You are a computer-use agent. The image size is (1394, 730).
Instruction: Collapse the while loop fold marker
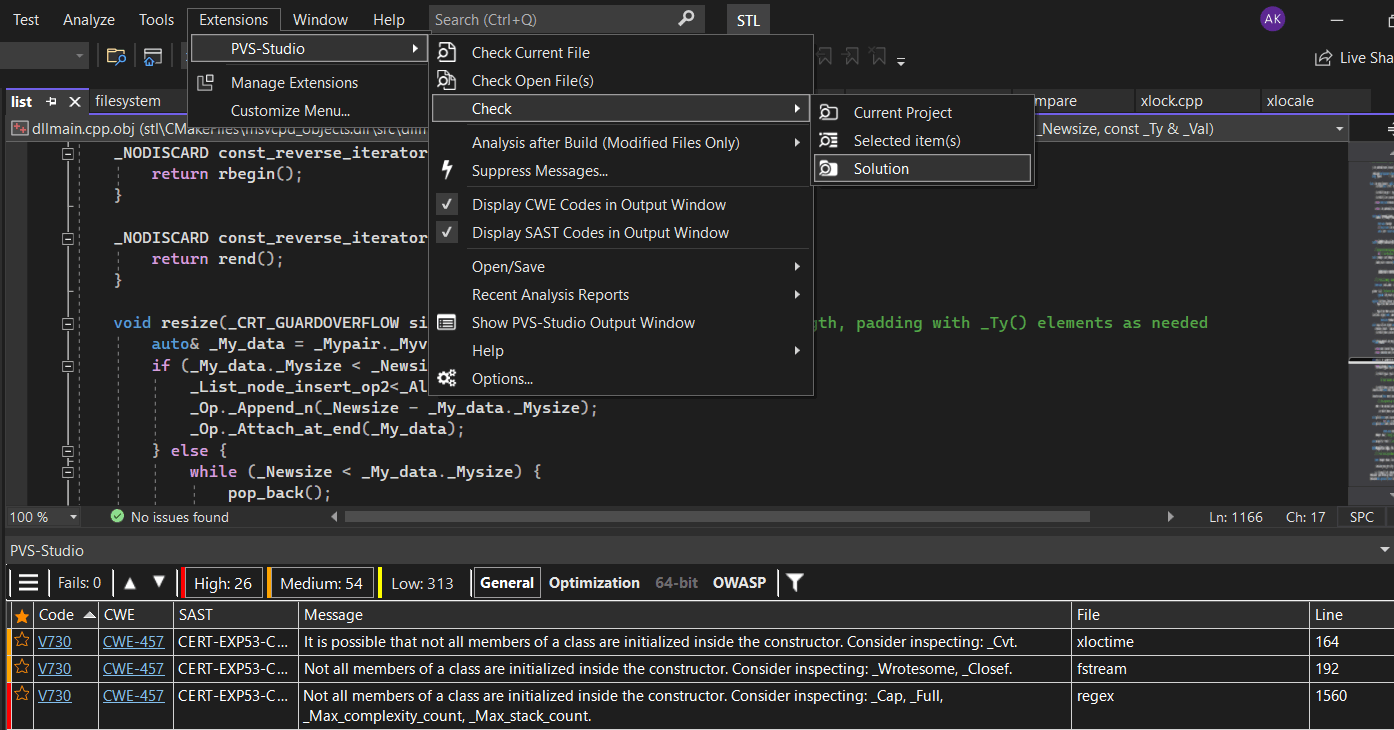[68, 472]
